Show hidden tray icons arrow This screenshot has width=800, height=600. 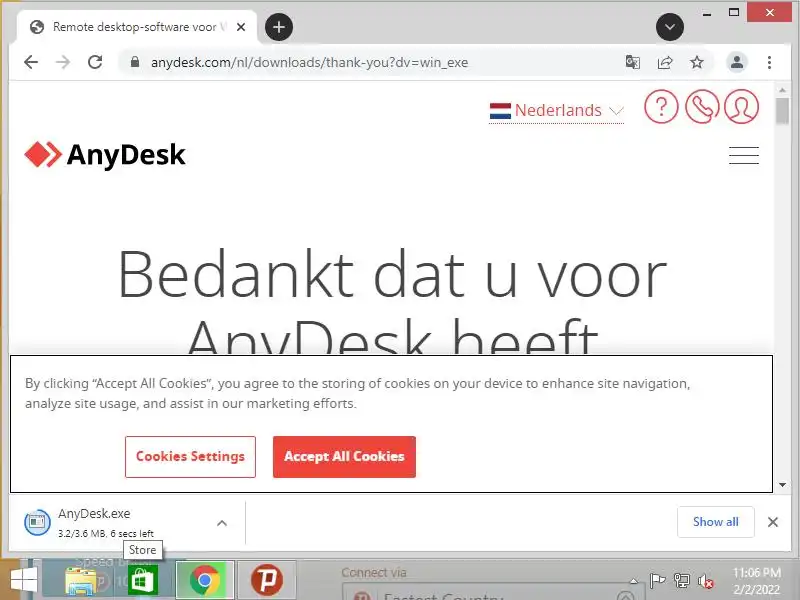[x=634, y=581]
